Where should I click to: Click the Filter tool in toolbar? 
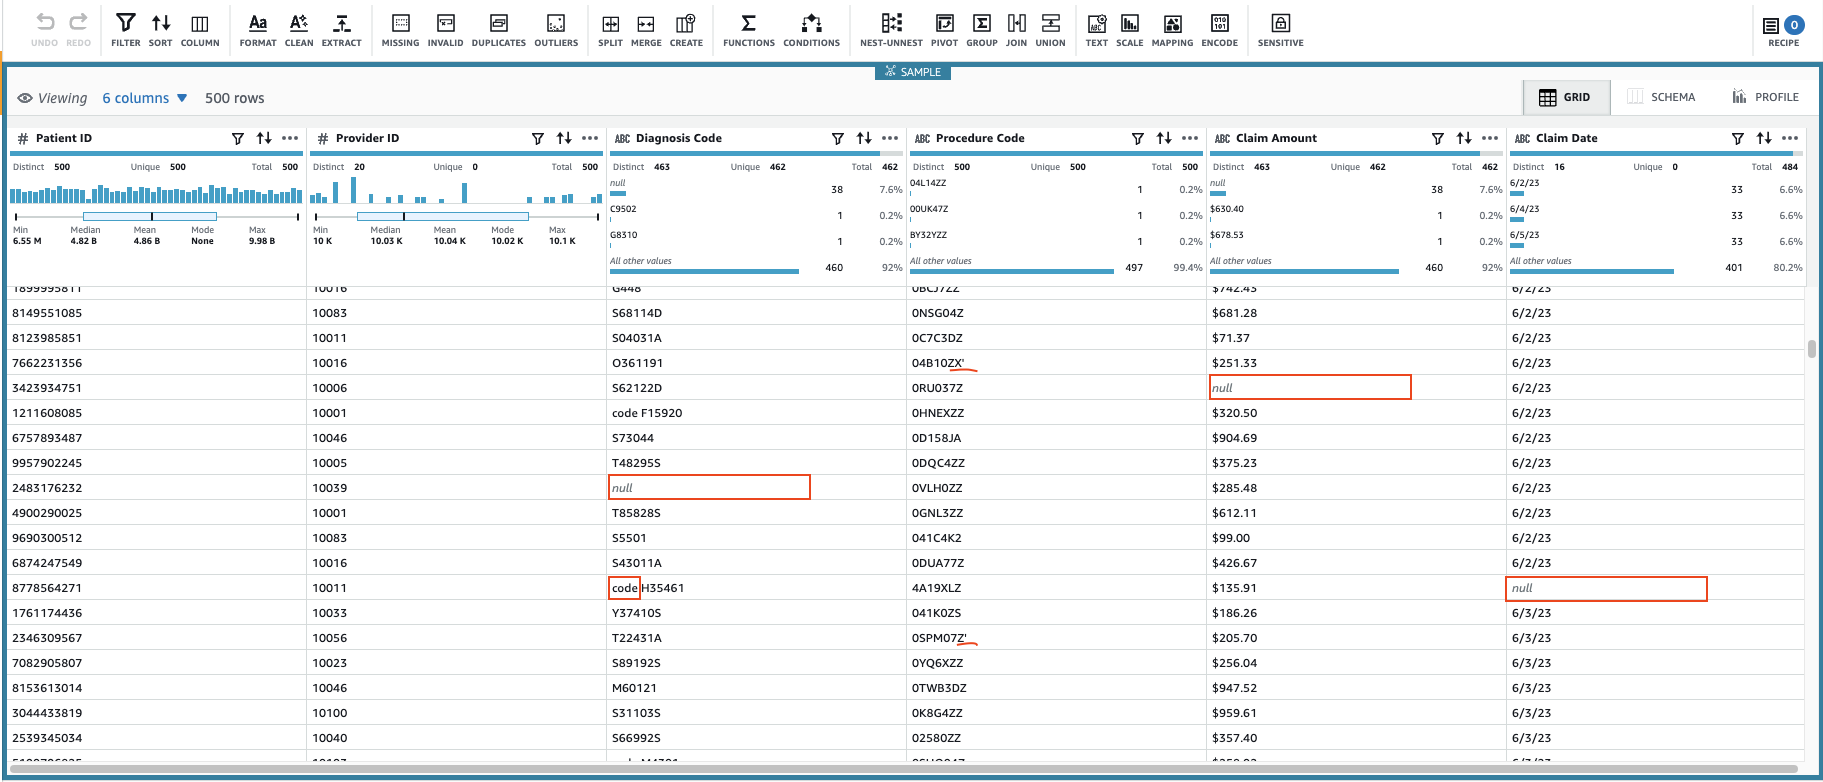pos(126,29)
